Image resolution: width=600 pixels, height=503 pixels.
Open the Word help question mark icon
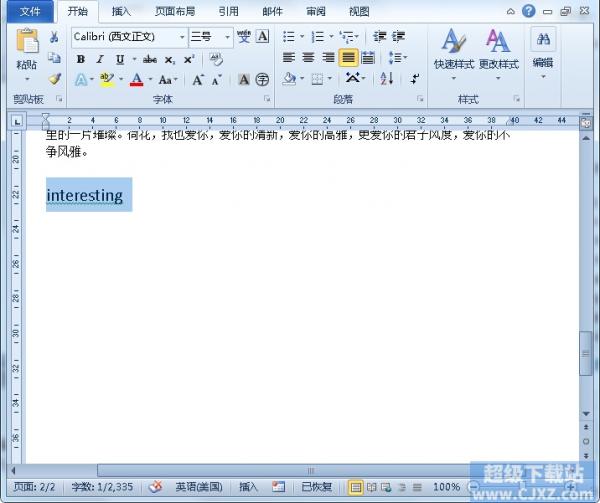528,12
